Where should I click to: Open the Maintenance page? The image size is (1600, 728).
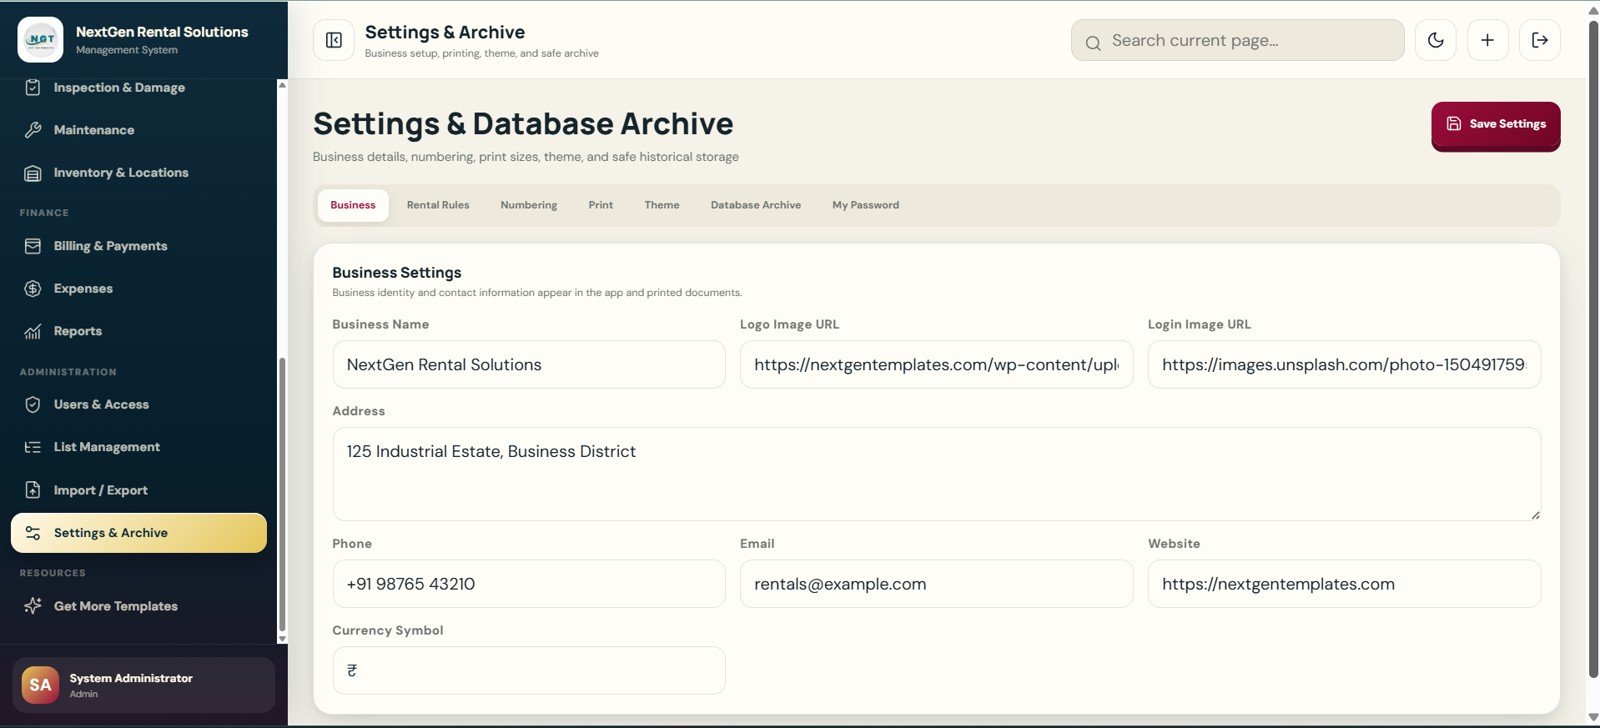pyautogui.click(x=139, y=130)
